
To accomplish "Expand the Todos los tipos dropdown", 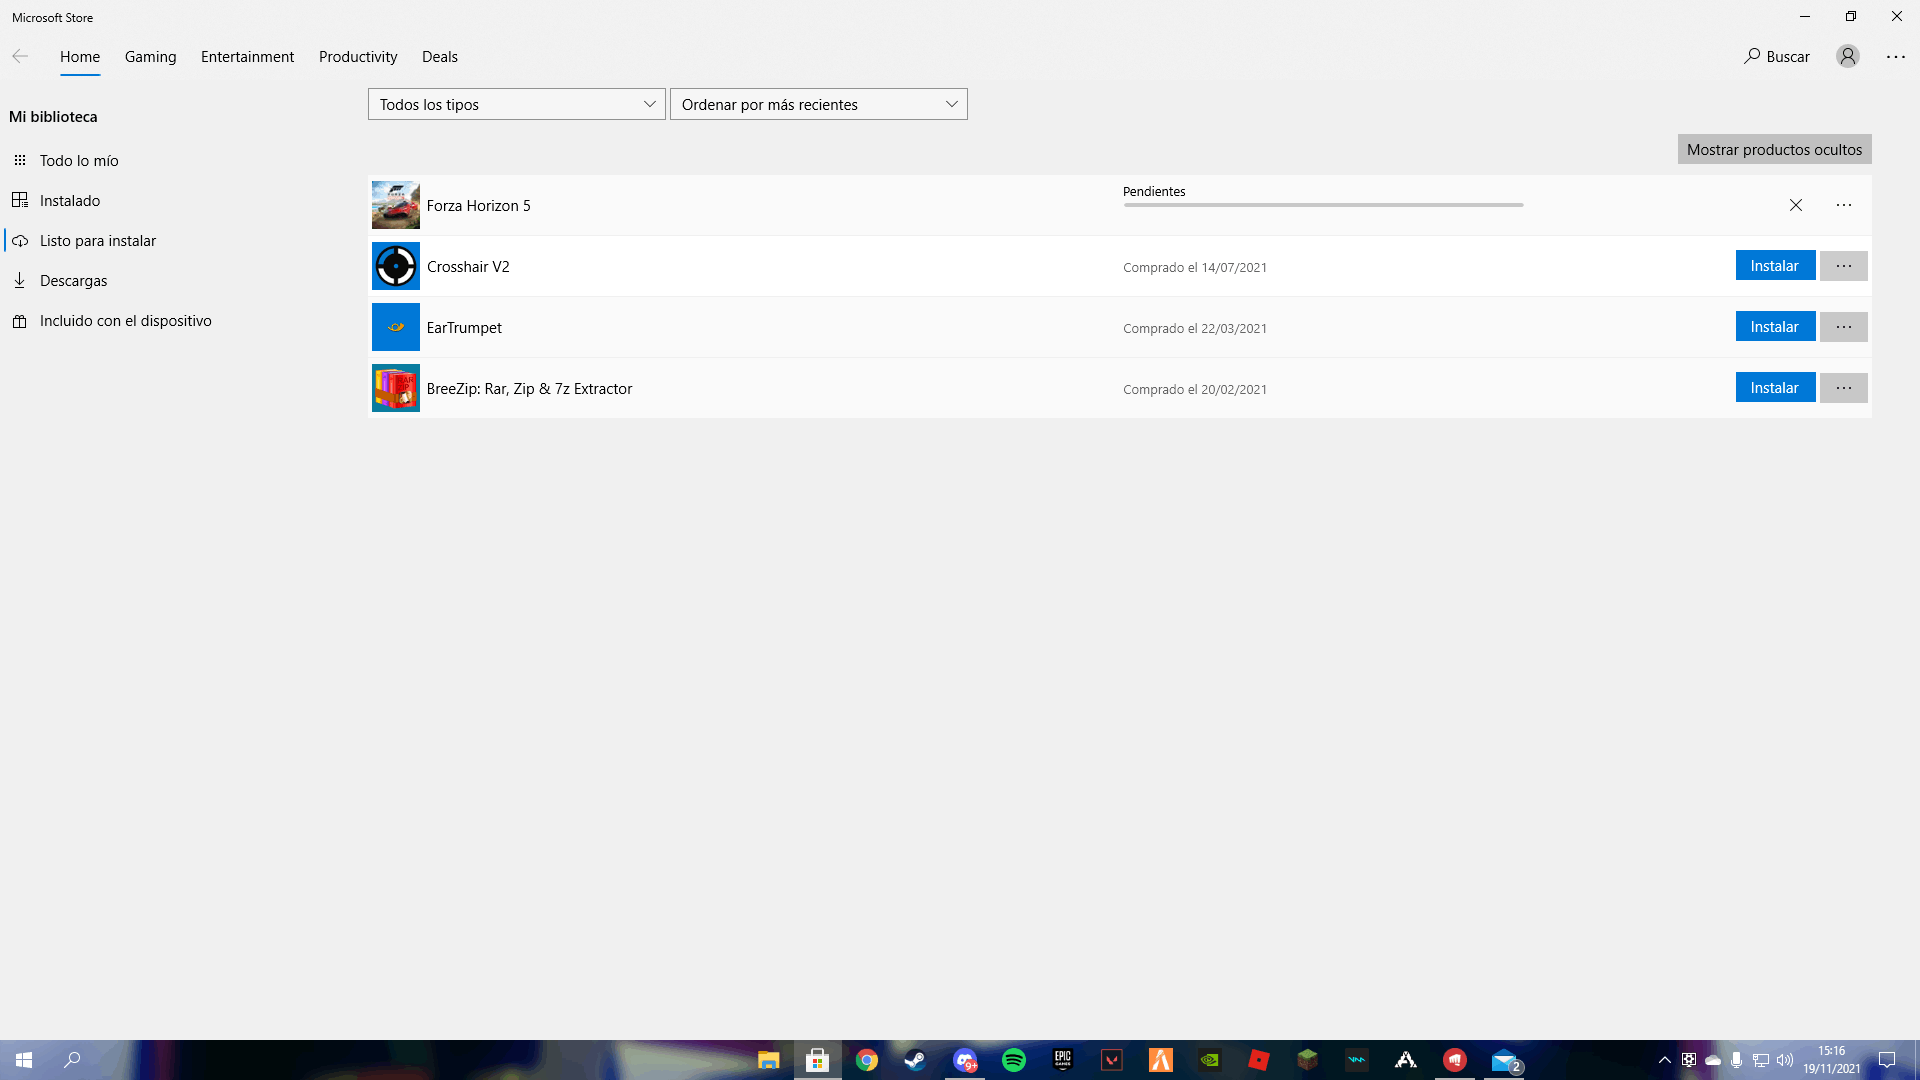I will coord(516,104).
